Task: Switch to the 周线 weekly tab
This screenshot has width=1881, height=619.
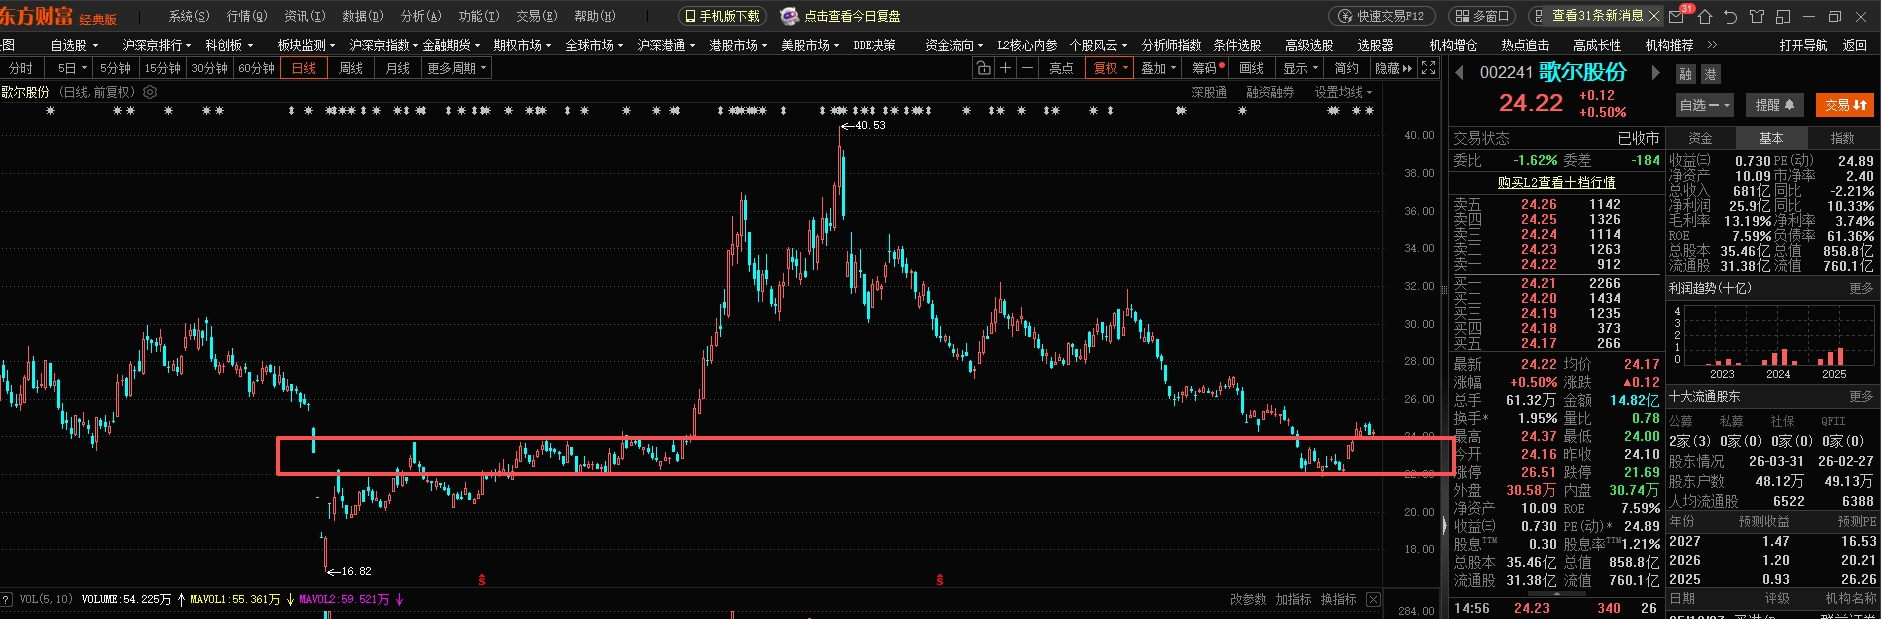Action: [x=351, y=68]
